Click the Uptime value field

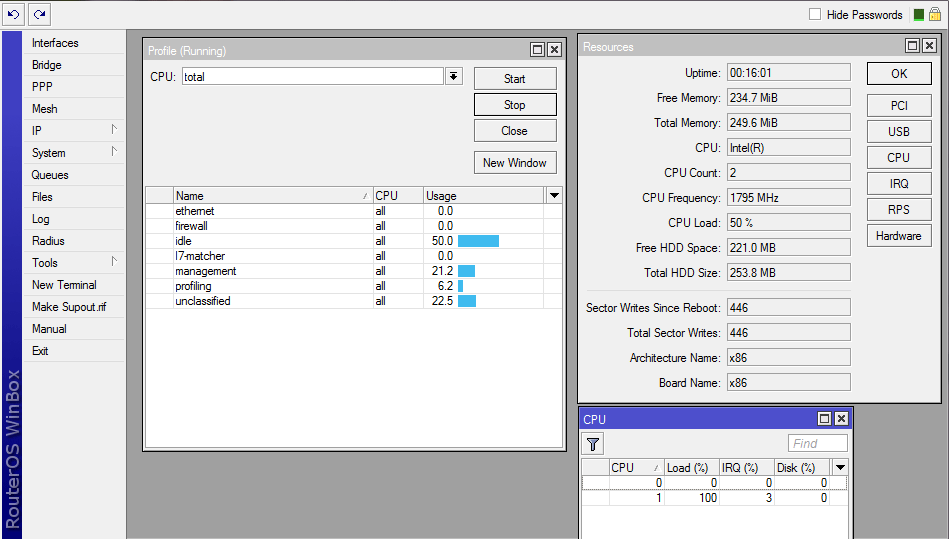[789, 73]
